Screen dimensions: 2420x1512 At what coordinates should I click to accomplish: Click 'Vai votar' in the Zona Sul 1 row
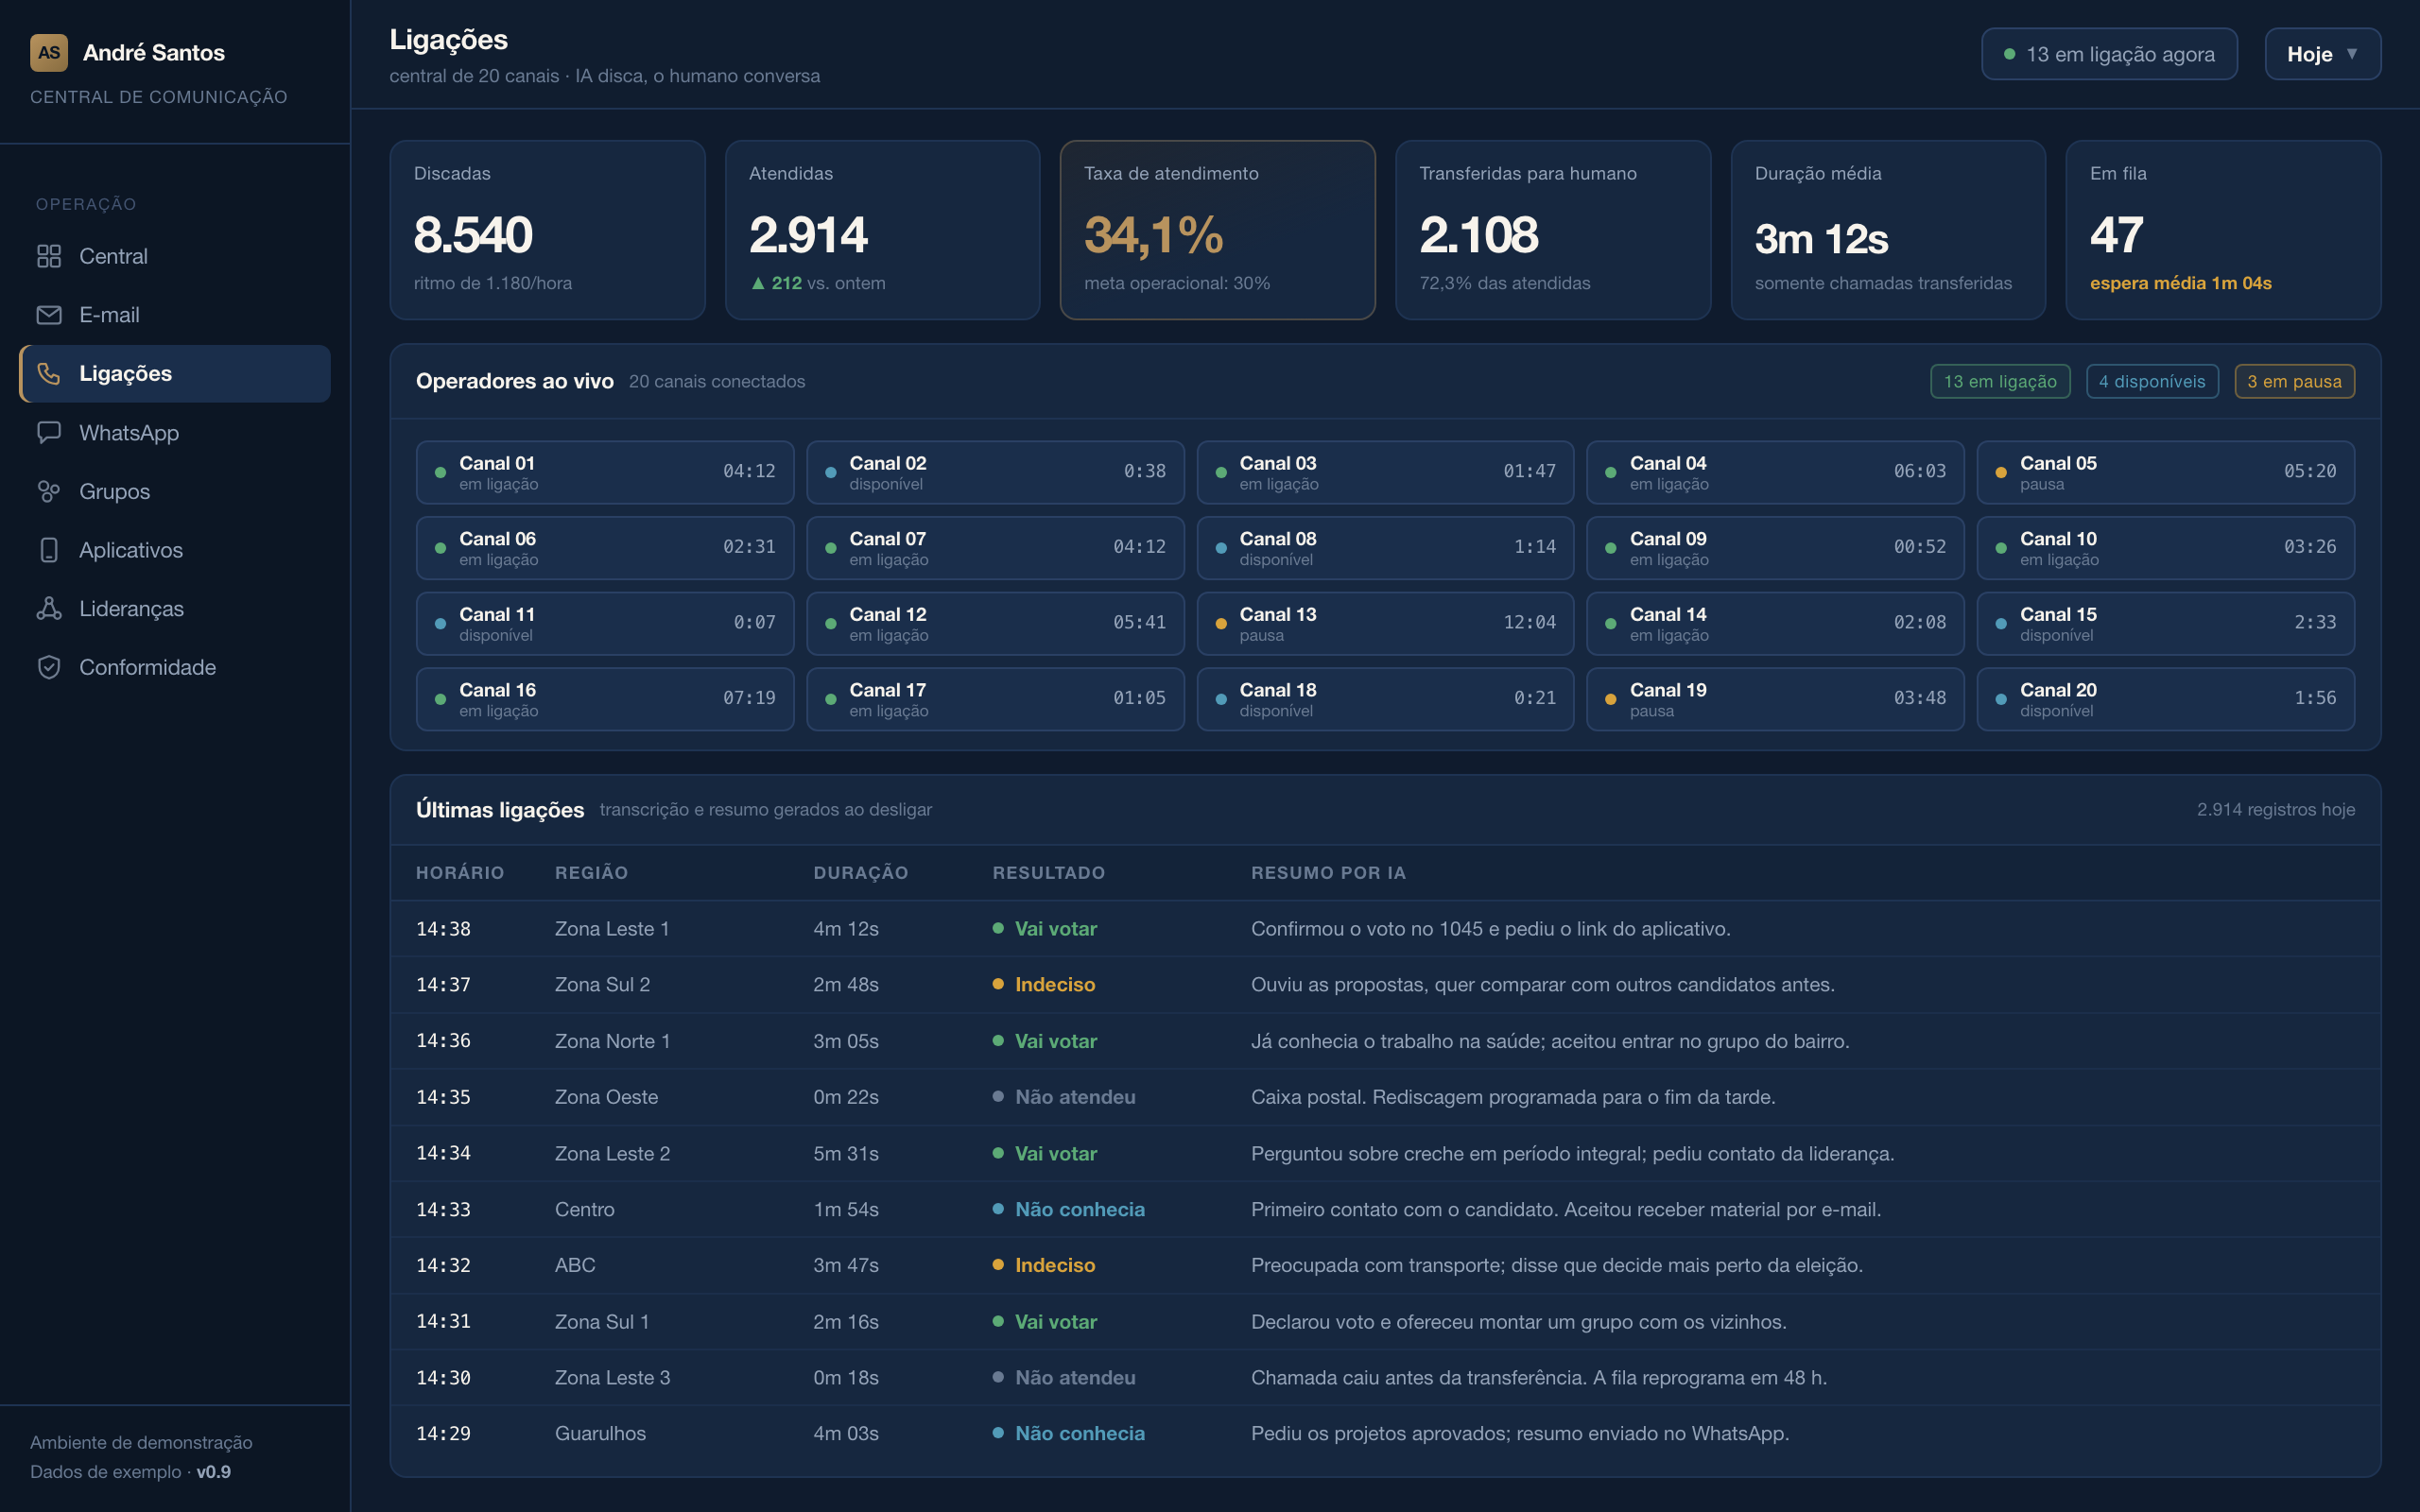pos(1056,1322)
